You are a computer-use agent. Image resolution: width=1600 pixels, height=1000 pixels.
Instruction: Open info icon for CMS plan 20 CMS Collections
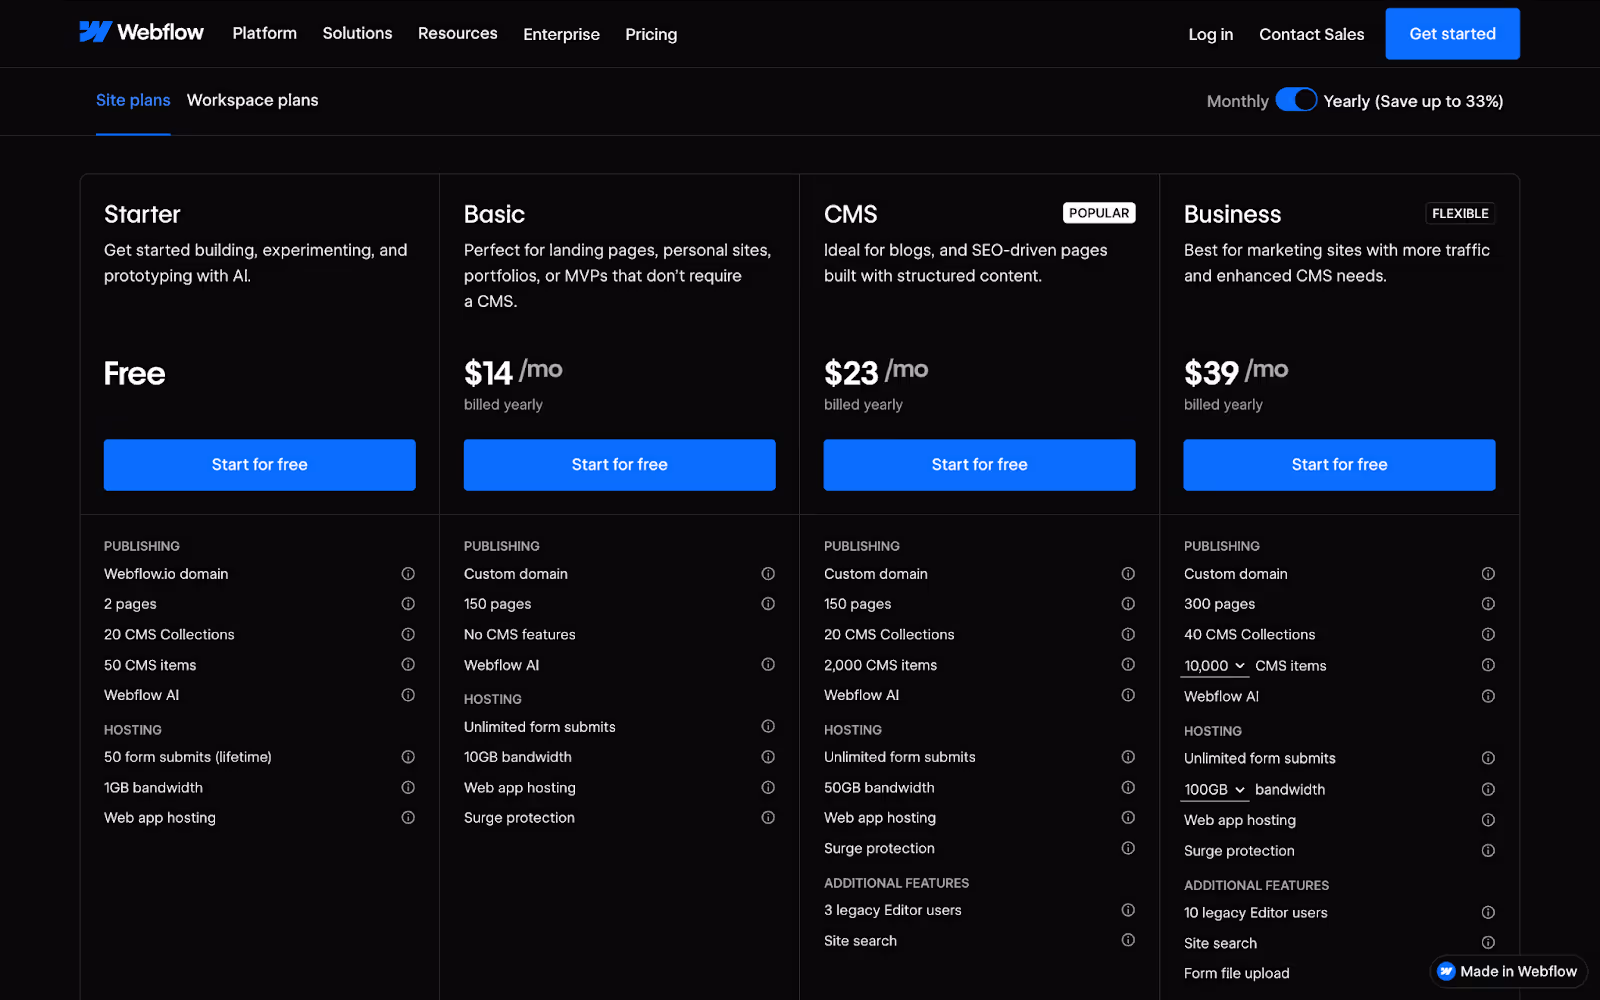point(1128,634)
